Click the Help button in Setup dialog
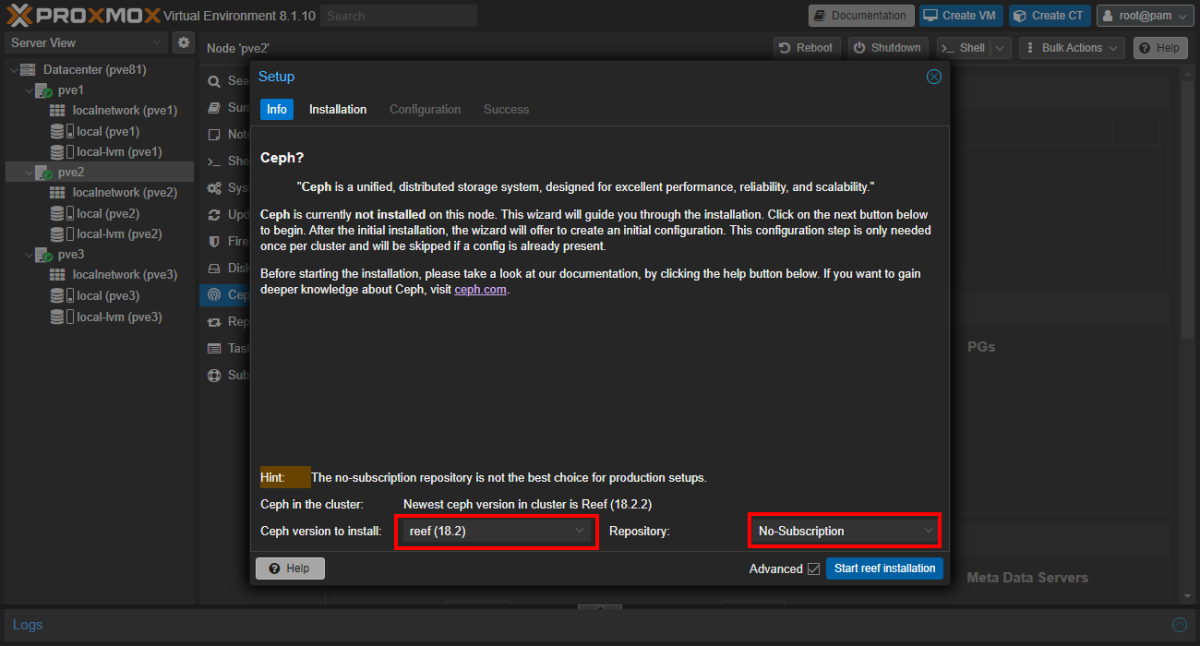The width and height of the screenshot is (1200, 646). tap(290, 568)
